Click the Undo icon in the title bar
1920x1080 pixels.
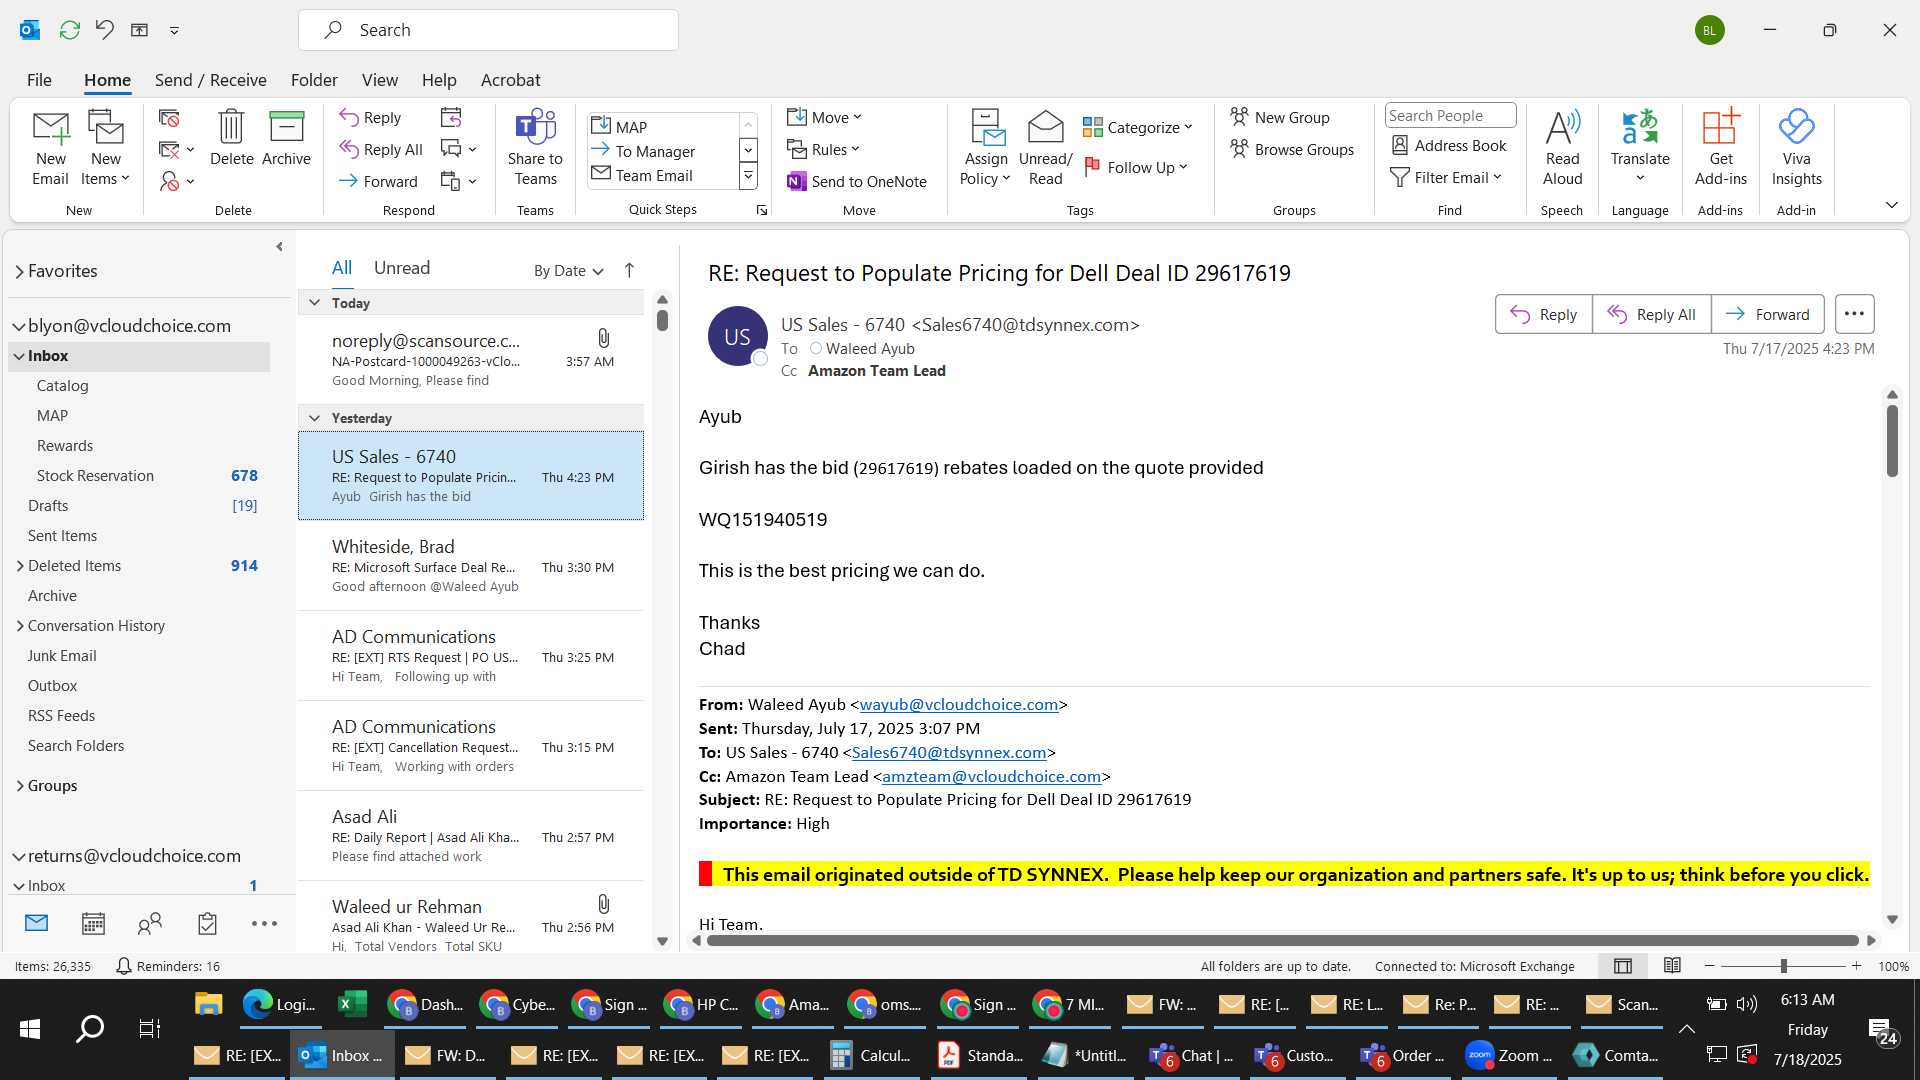(104, 30)
